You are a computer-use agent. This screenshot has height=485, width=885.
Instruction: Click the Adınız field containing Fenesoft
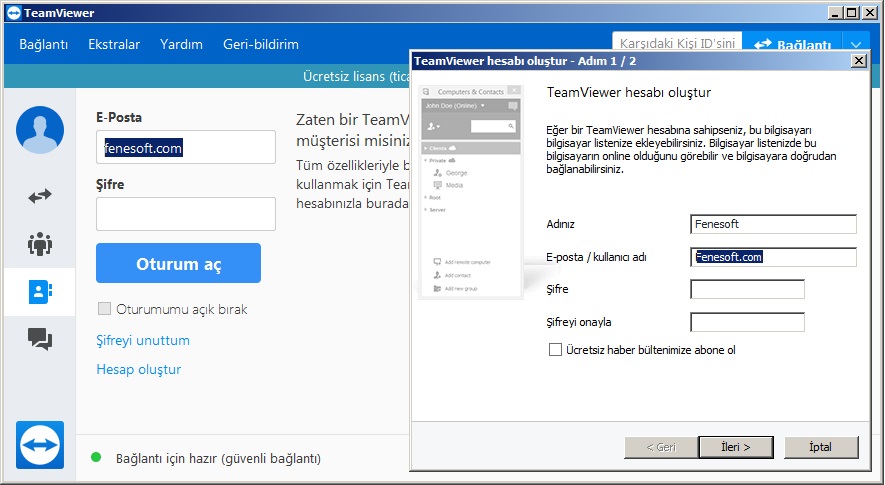tap(773, 224)
